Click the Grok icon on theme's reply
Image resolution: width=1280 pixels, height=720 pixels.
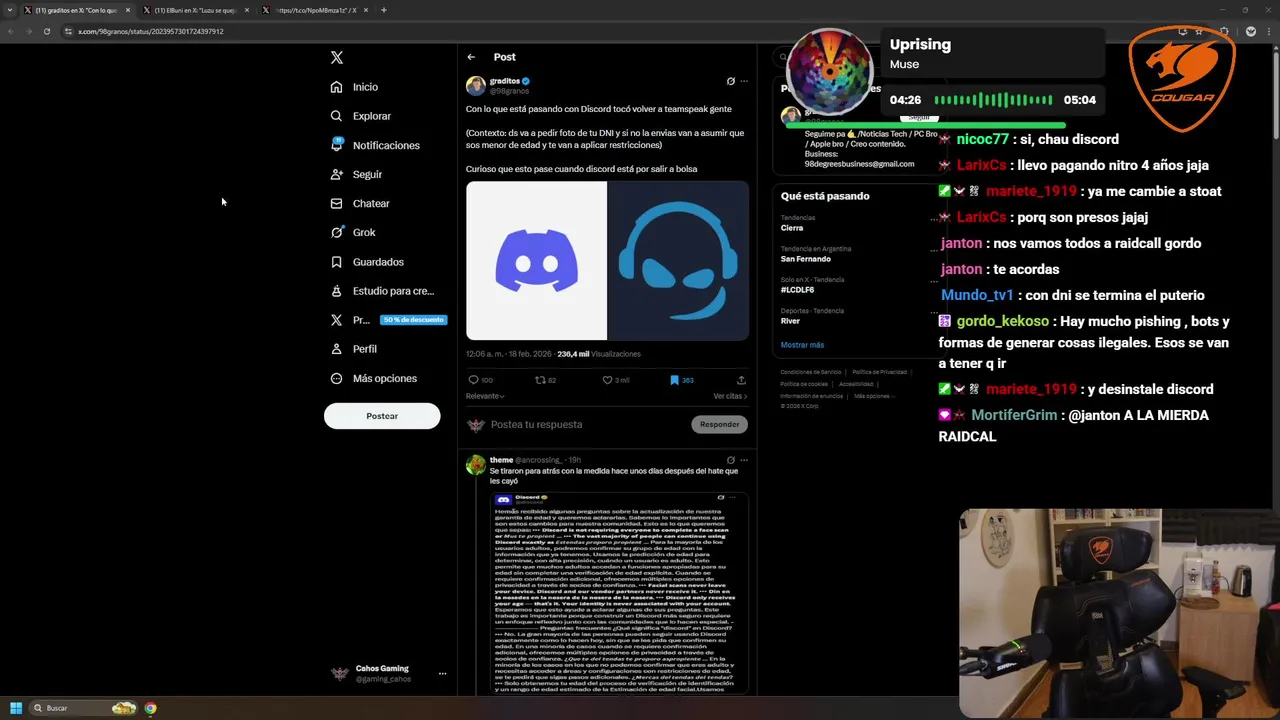[x=730, y=460]
